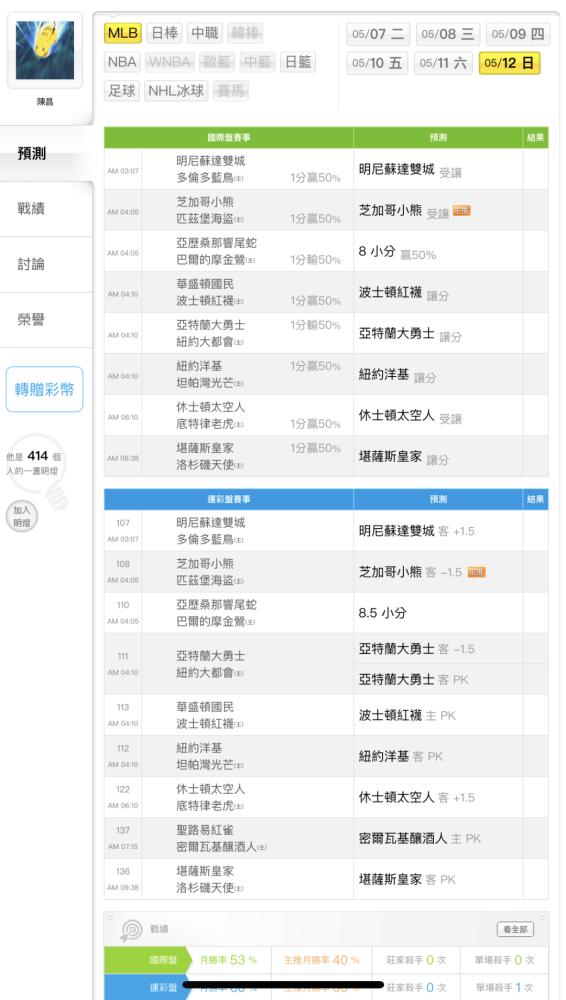Click the orange badge next to 芝加哥小熊 受讓
Image resolution: width=566 pixels, height=1000 pixels.
click(461, 211)
